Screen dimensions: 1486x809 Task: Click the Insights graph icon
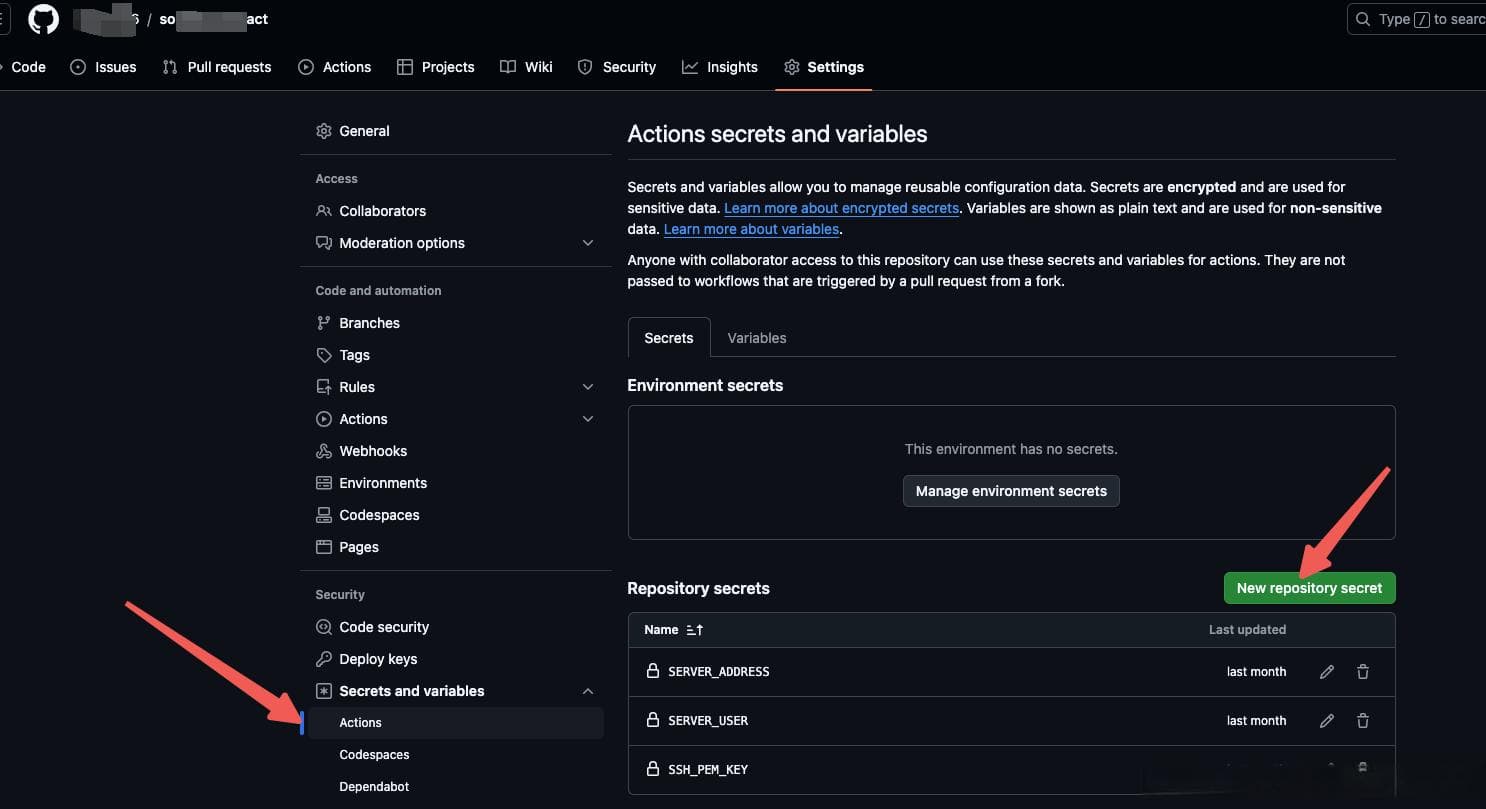click(x=690, y=67)
